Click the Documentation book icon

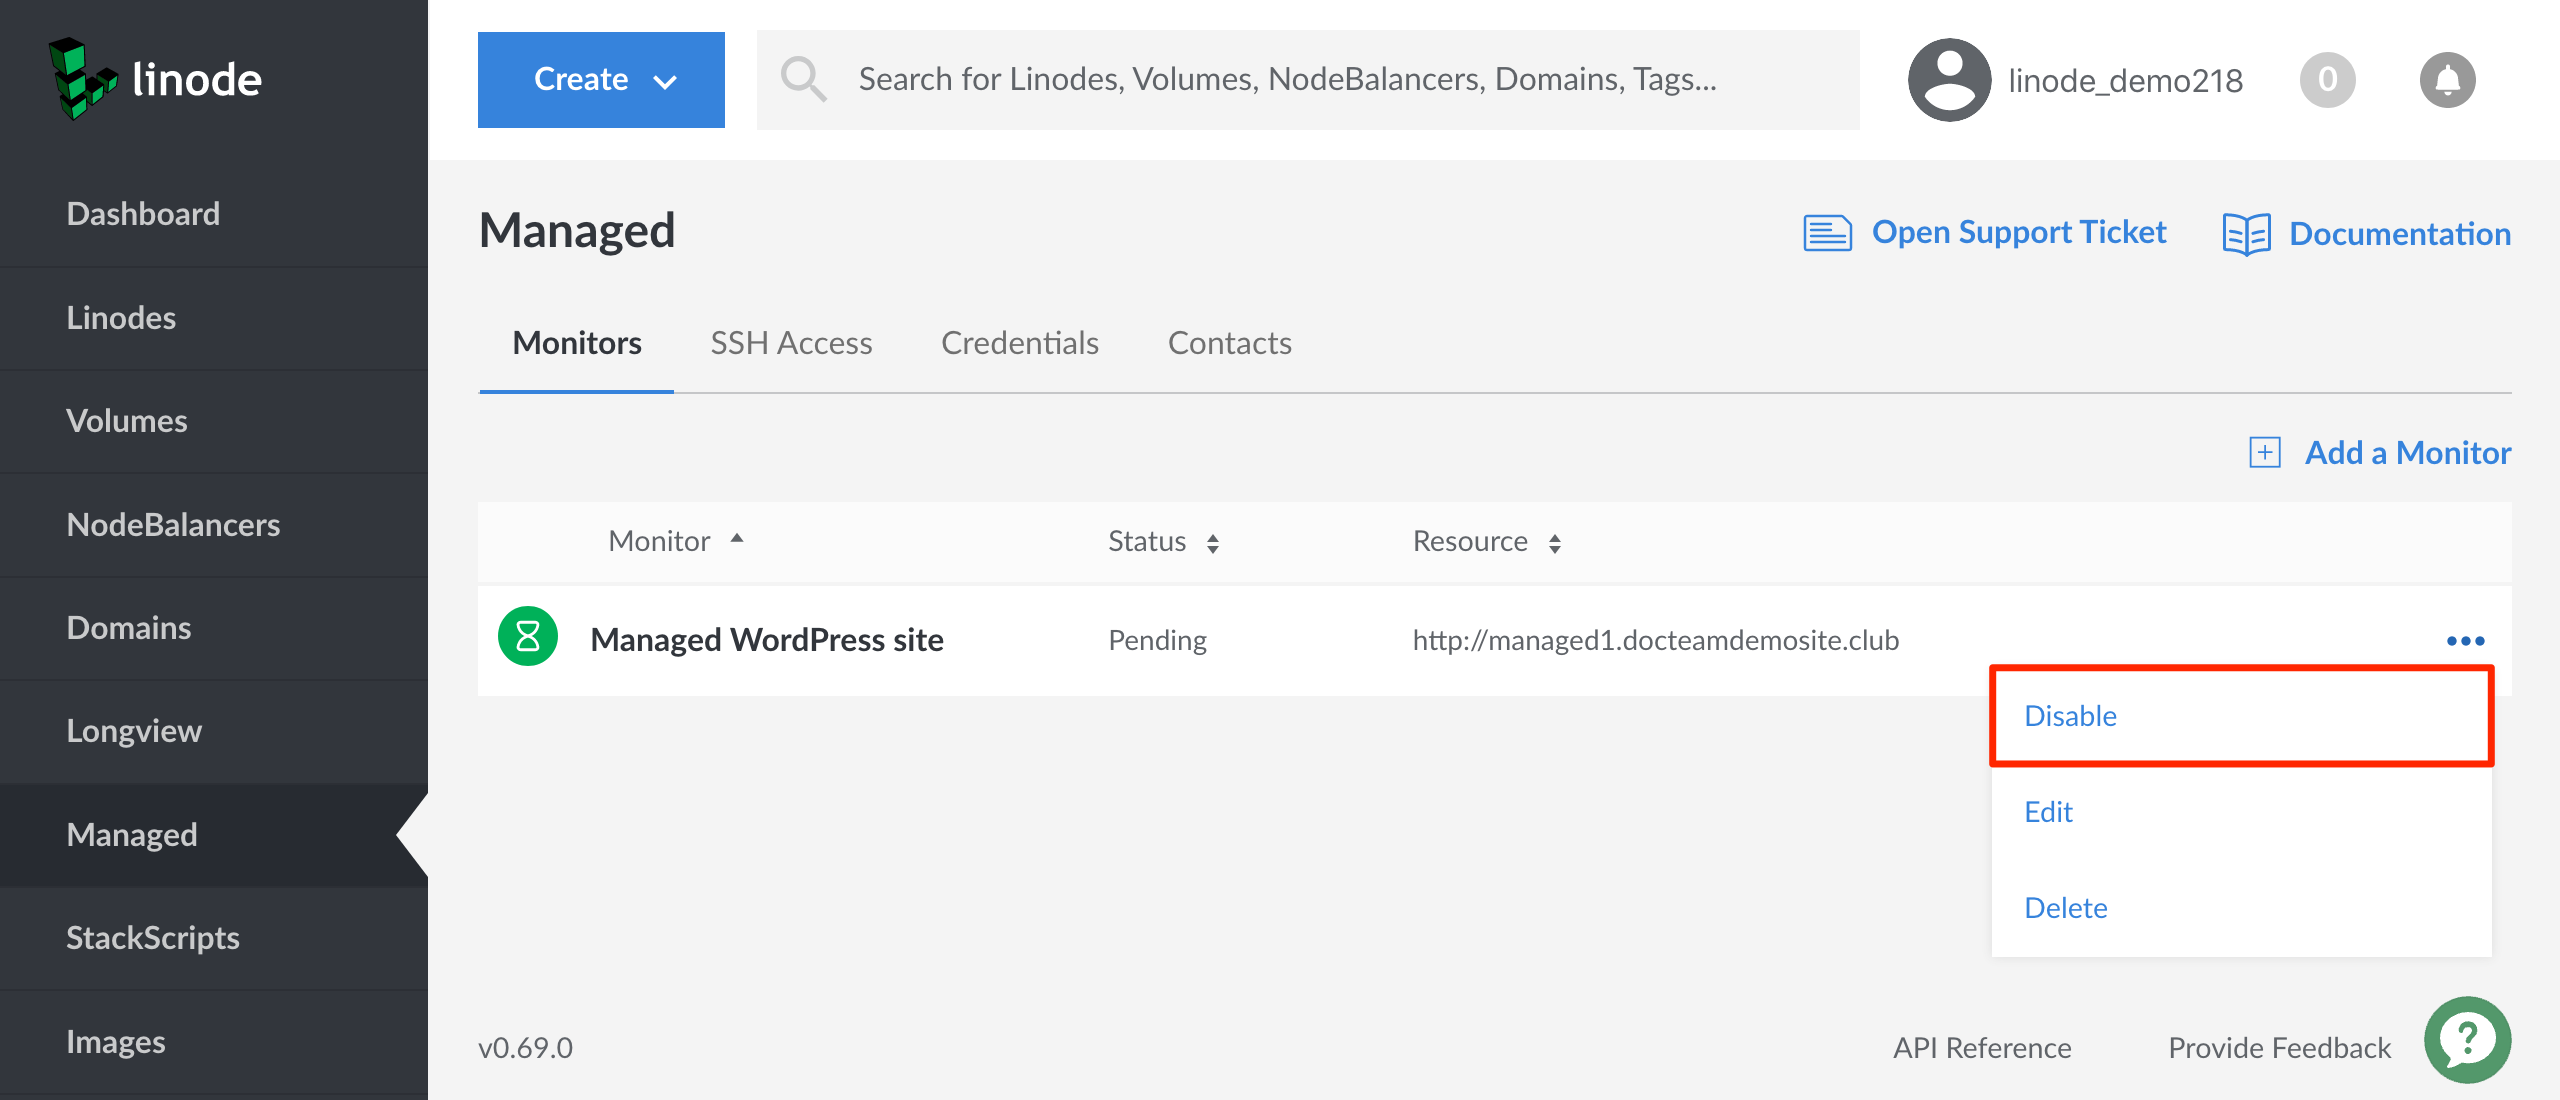point(2246,234)
